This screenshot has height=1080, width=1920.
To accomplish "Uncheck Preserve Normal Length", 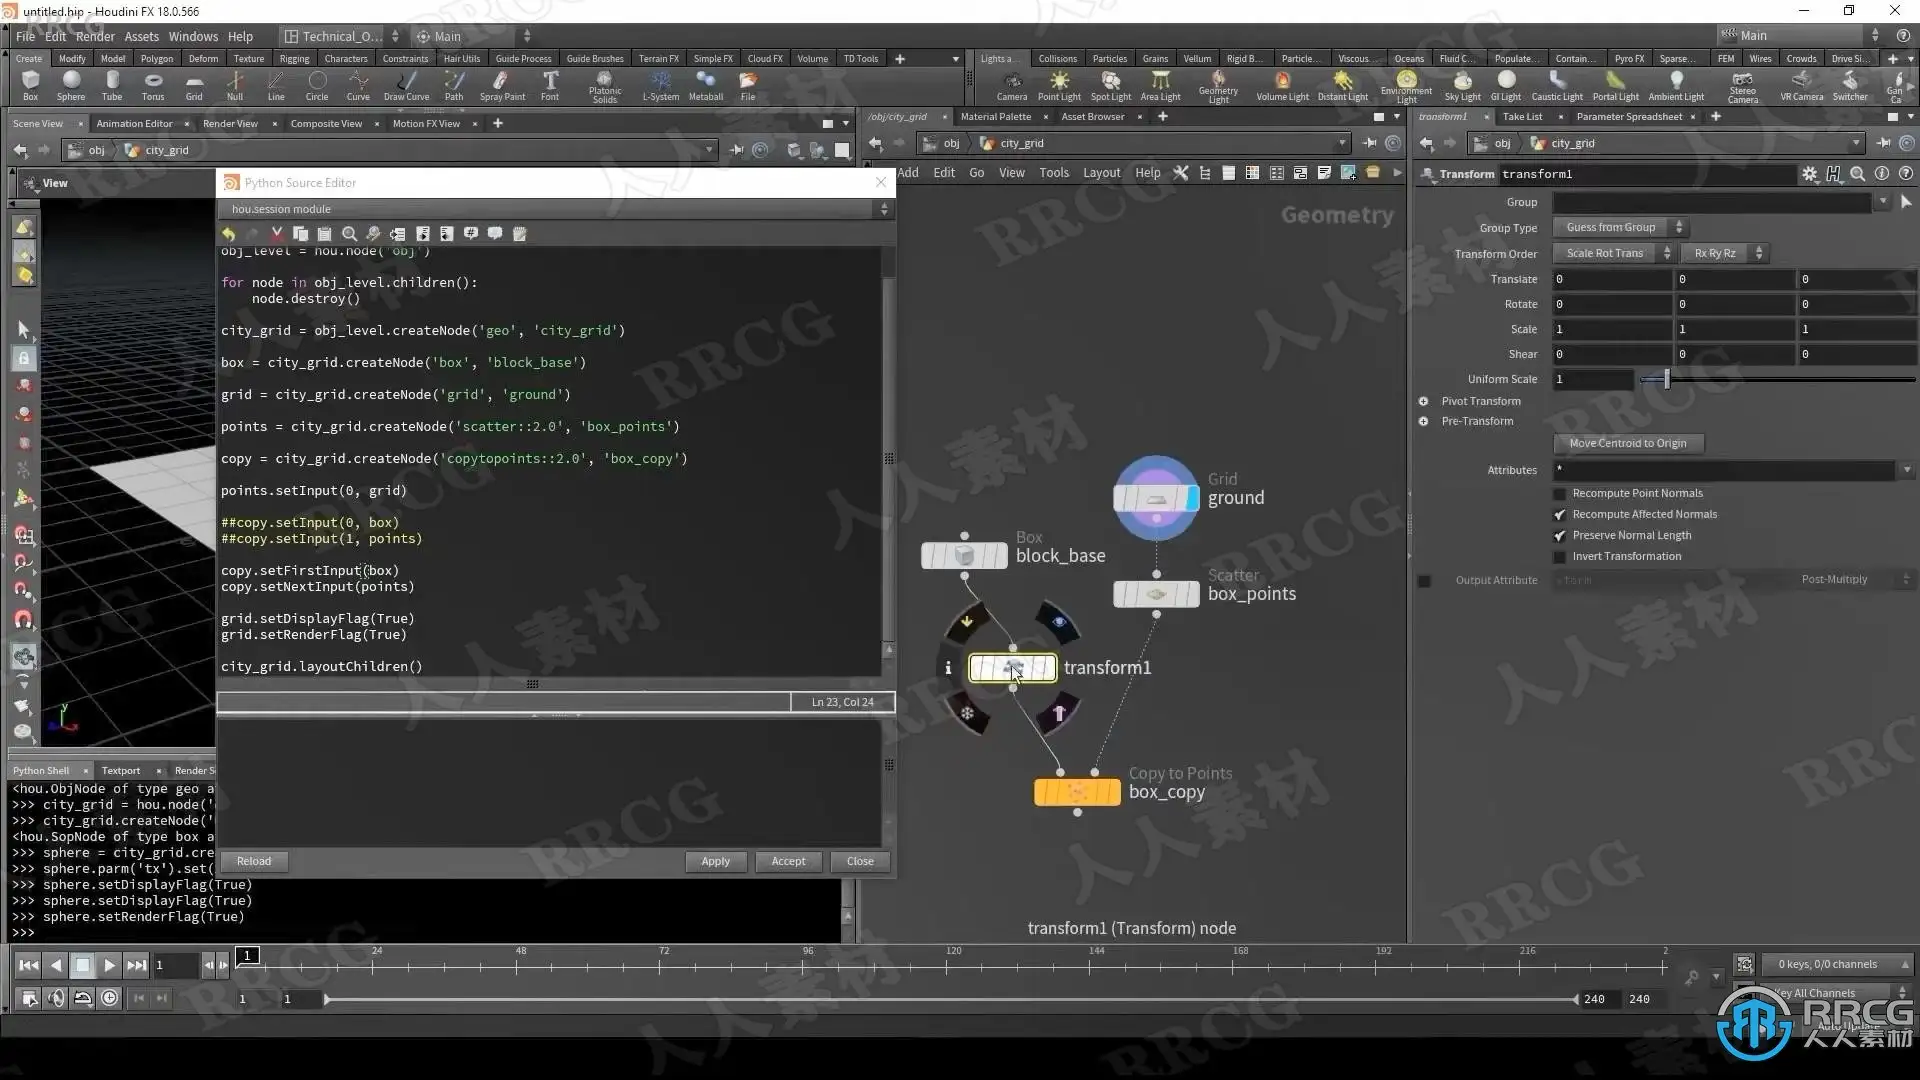I will (x=1559, y=536).
